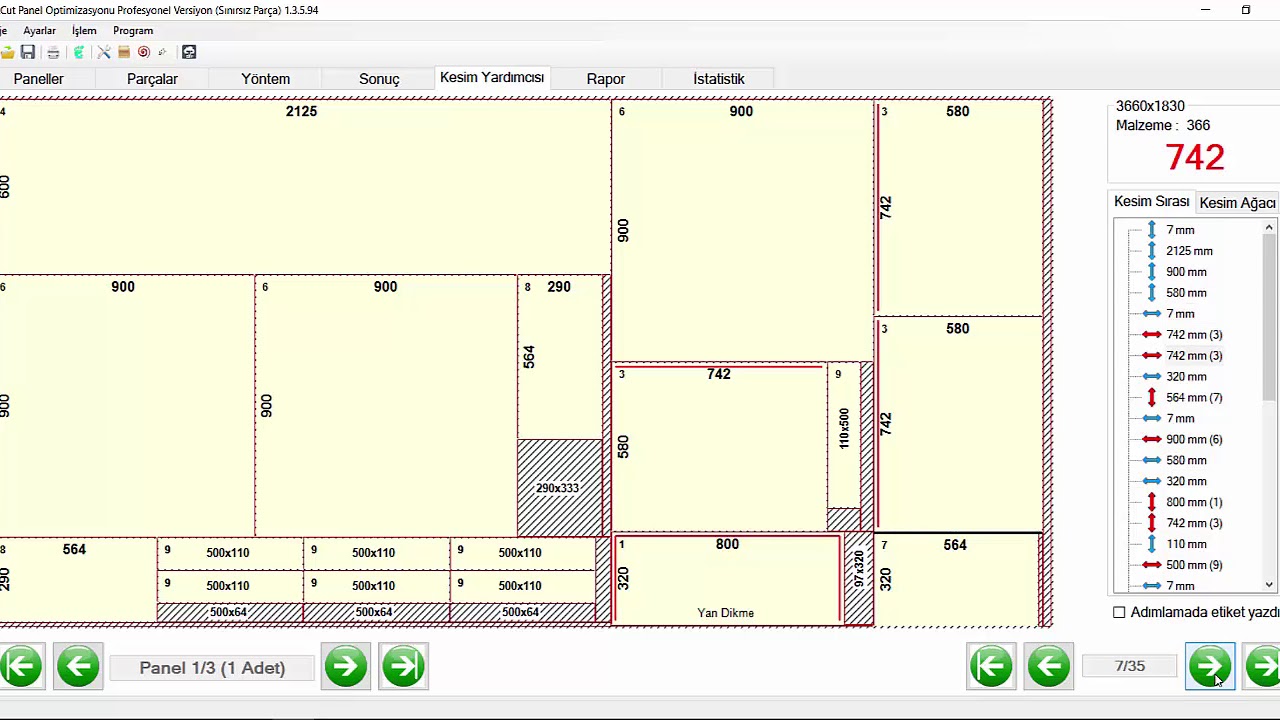Open the İstatistik tab
The image size is (1280, 720).
coord(719,79)
